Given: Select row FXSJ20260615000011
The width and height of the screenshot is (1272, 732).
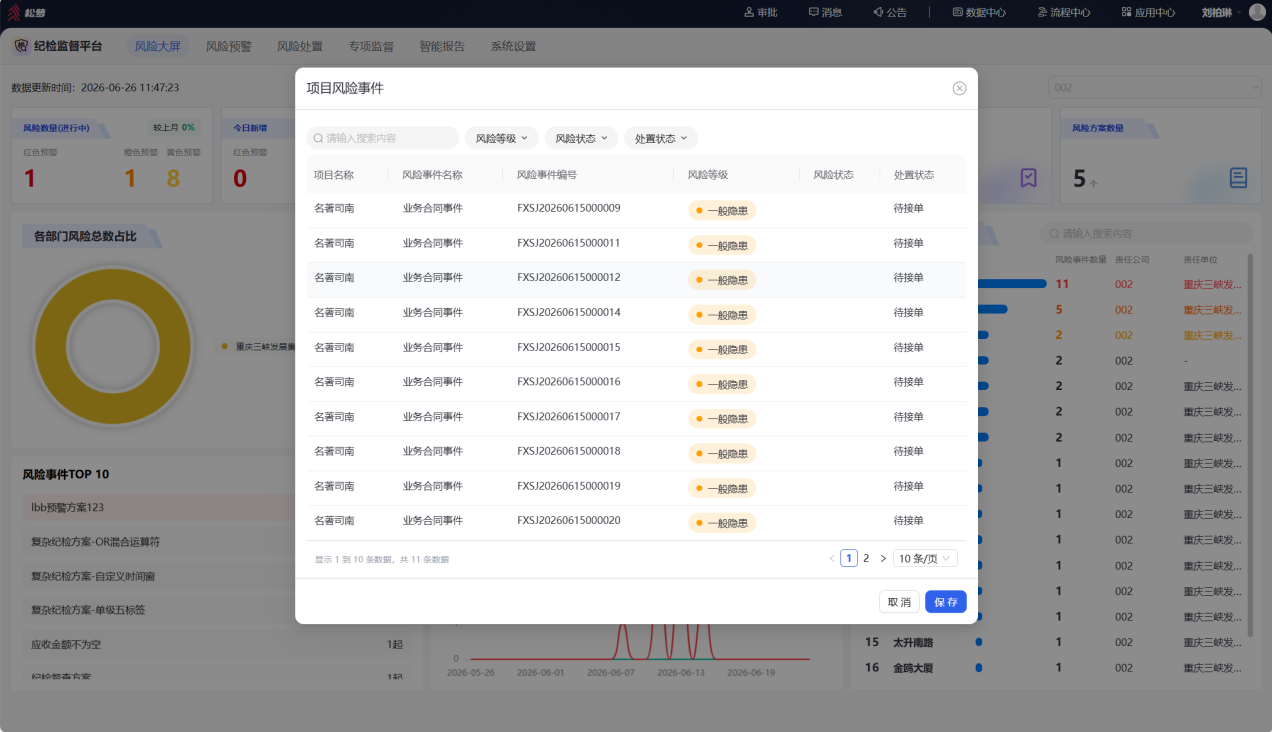Looking at the screenshot, I should click(636, 244).
